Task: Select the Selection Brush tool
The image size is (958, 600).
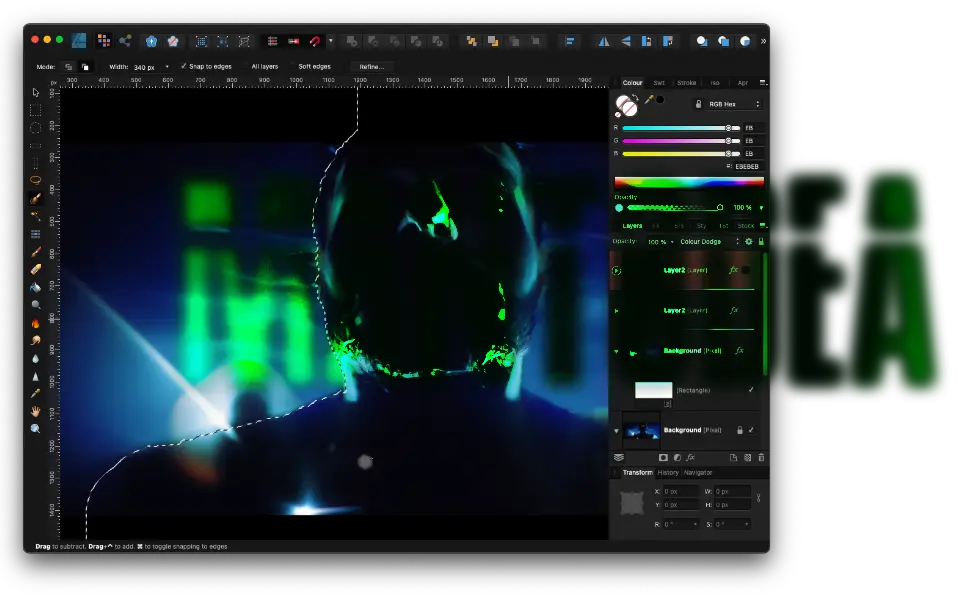Action: [x=35, y=198]
